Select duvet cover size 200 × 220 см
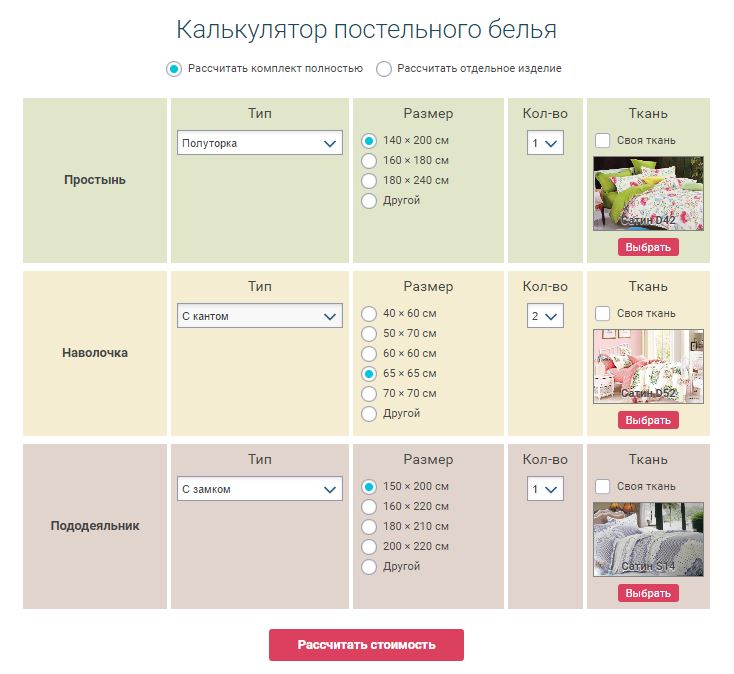The image size is (734, 674). pos(369,546)
